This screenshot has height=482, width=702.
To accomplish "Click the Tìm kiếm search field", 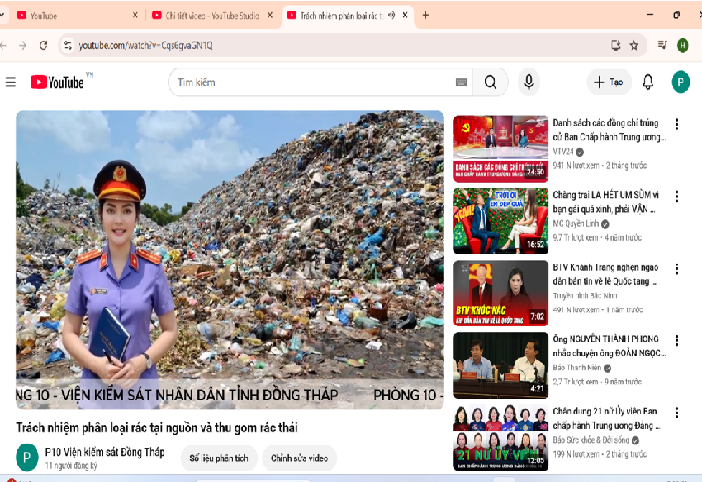I will (310, 82).
